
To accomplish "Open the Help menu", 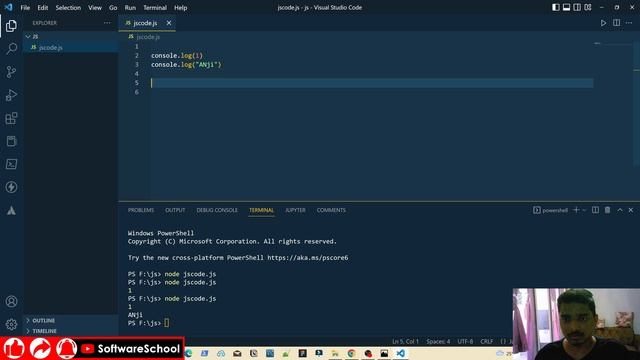I will (180, 7).
